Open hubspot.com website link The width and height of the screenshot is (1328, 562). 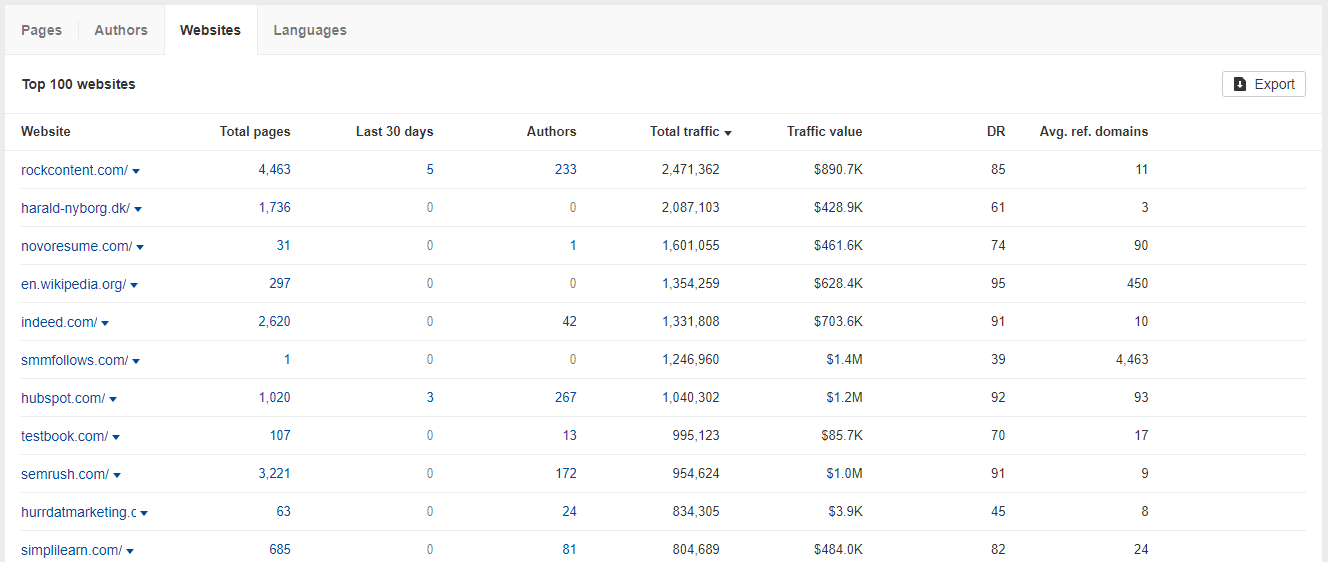point(63,398)
